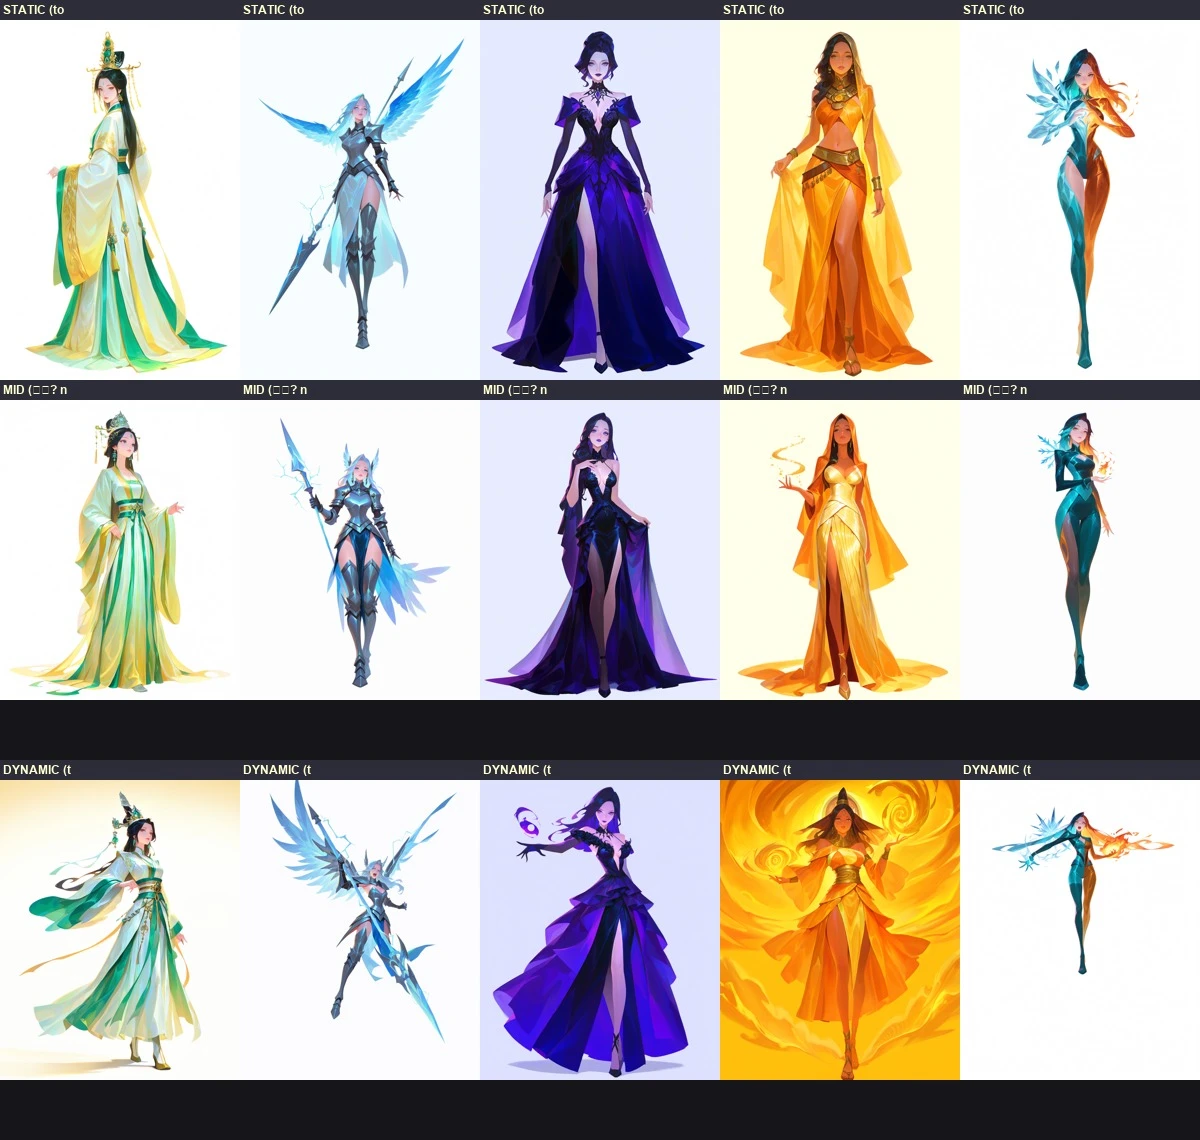Click STATIC label above ice-fire bodysuit woman
Screen dimensions: 1200x1140
pyautogui.click(x=993, y=10)
